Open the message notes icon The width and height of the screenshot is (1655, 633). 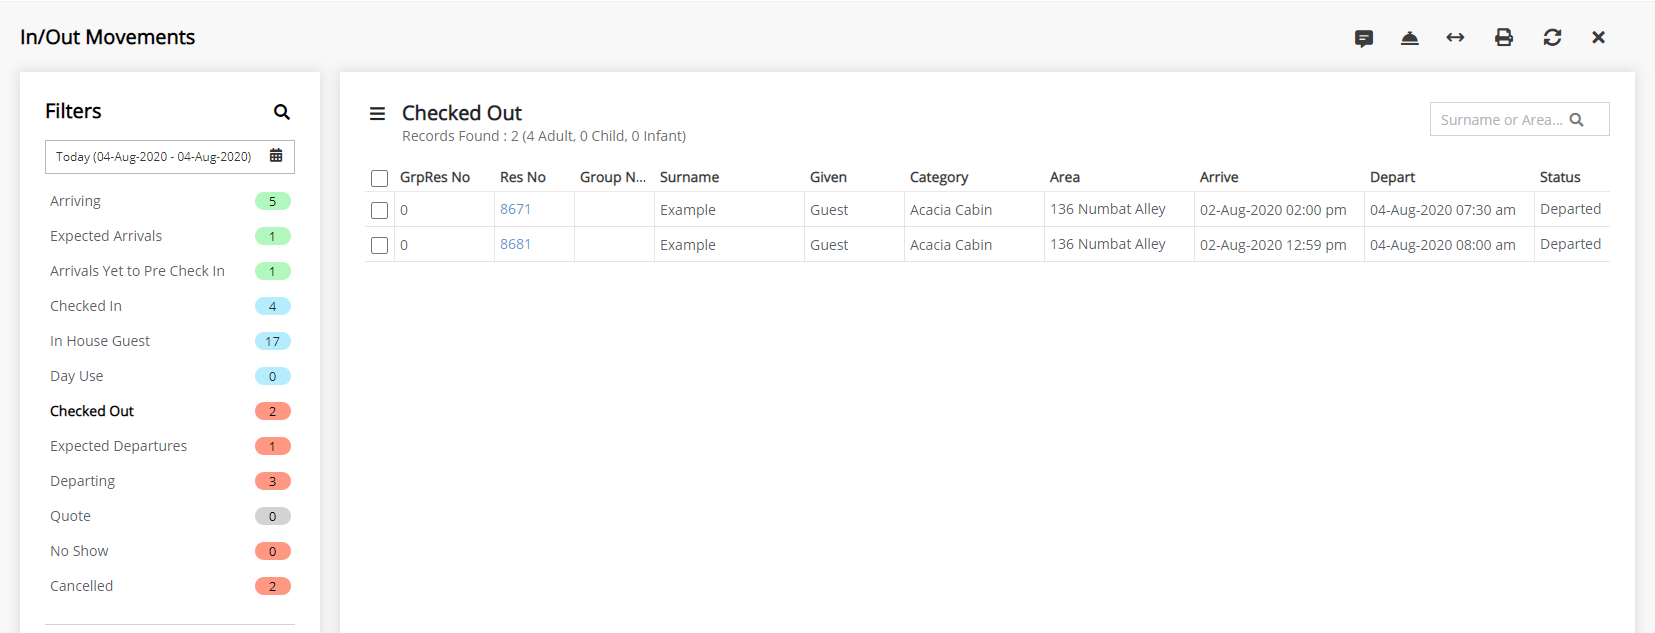1363,38
